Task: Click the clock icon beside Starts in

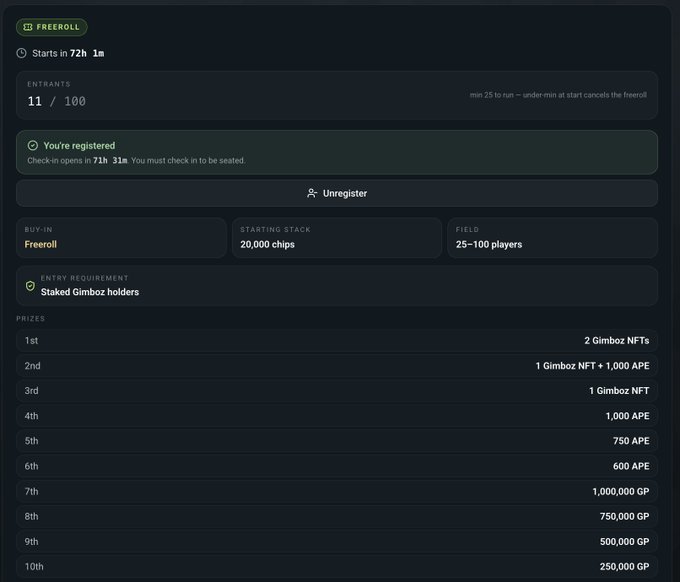Action: 21,53
